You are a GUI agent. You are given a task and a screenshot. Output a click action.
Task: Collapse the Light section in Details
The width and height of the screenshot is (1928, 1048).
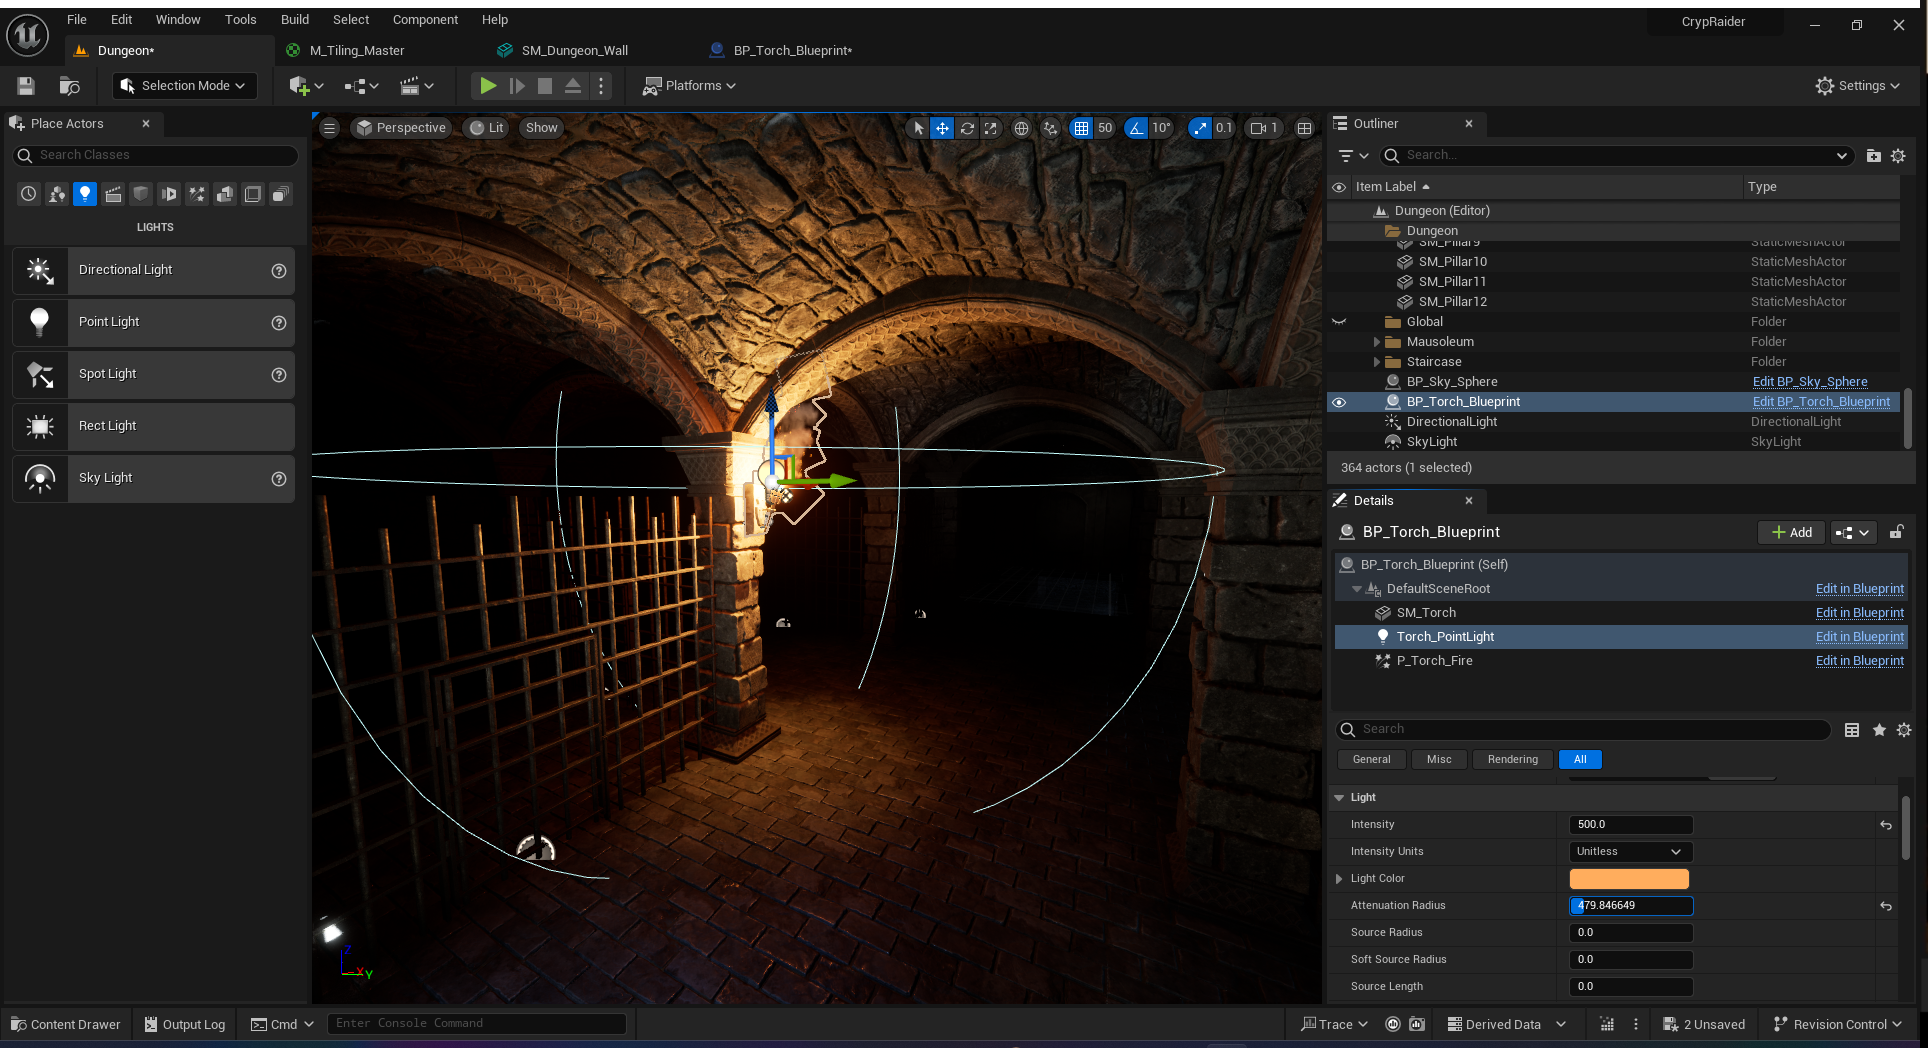click(1339, 798)
